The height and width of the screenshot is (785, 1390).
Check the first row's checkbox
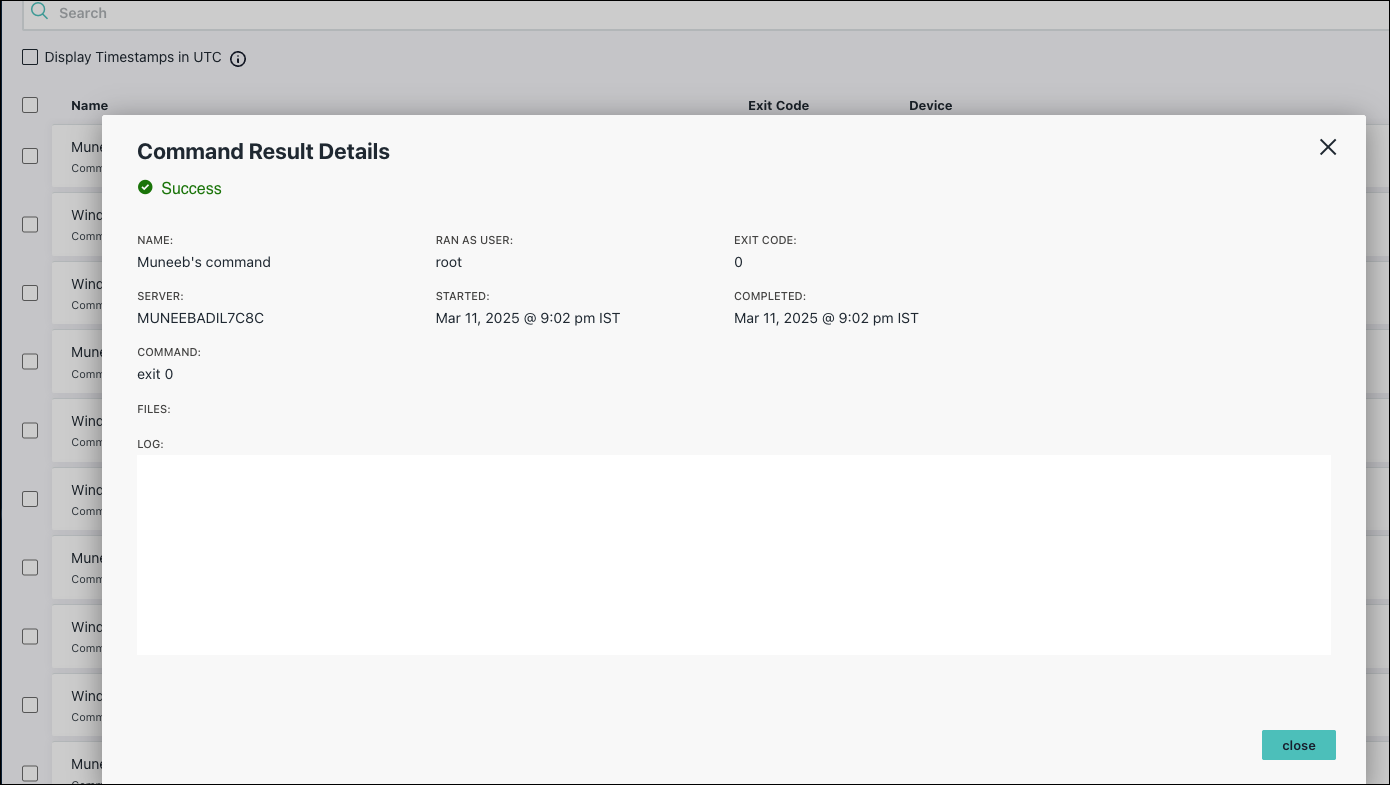[x=30, y=156]
